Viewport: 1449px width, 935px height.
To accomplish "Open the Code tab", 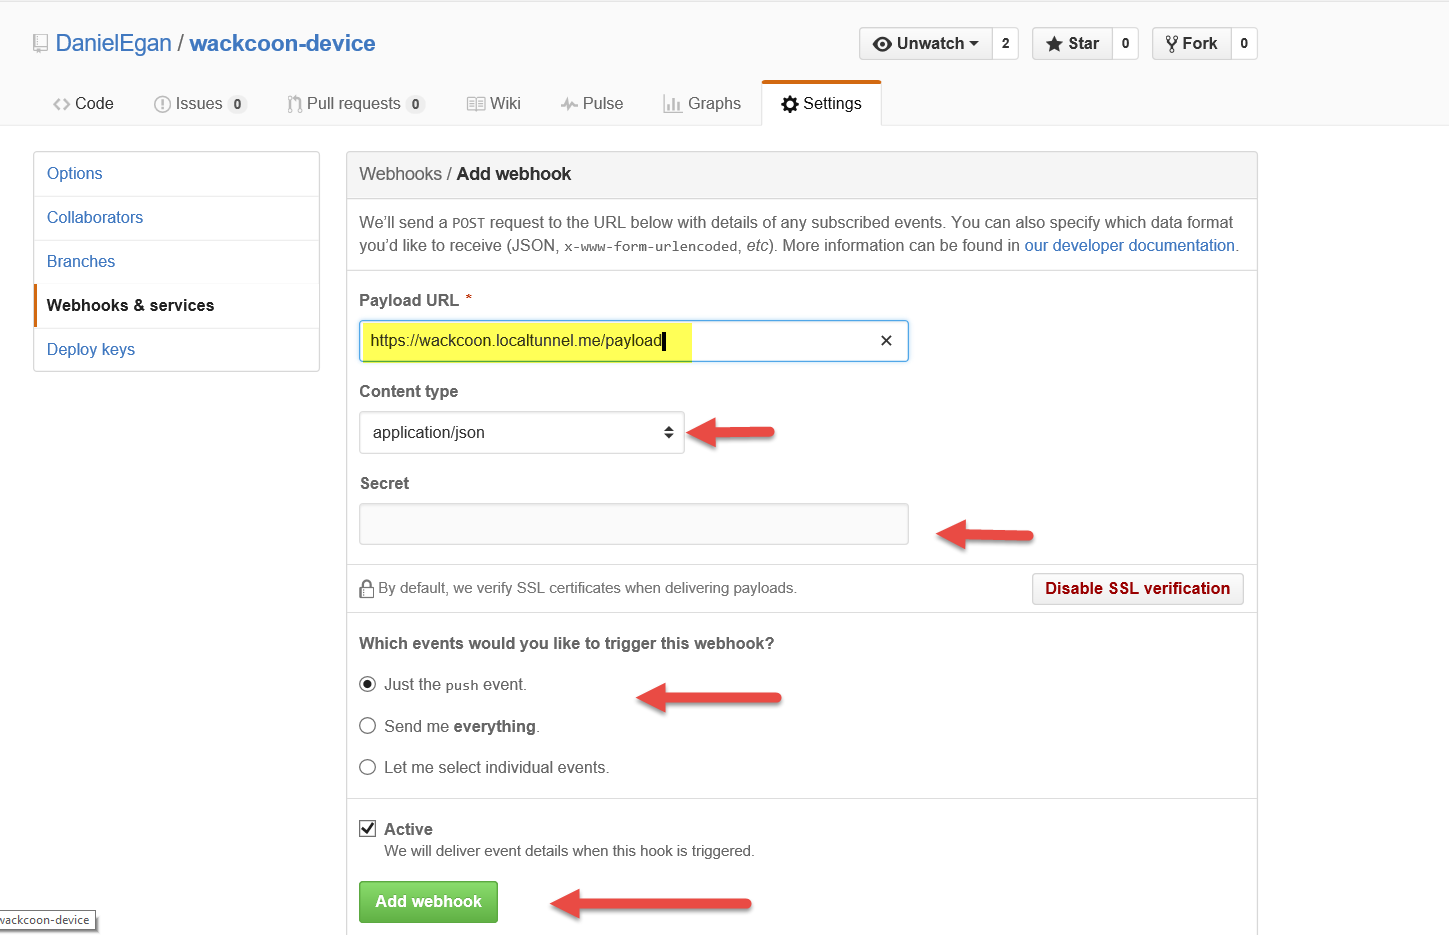I will (83, 104).
